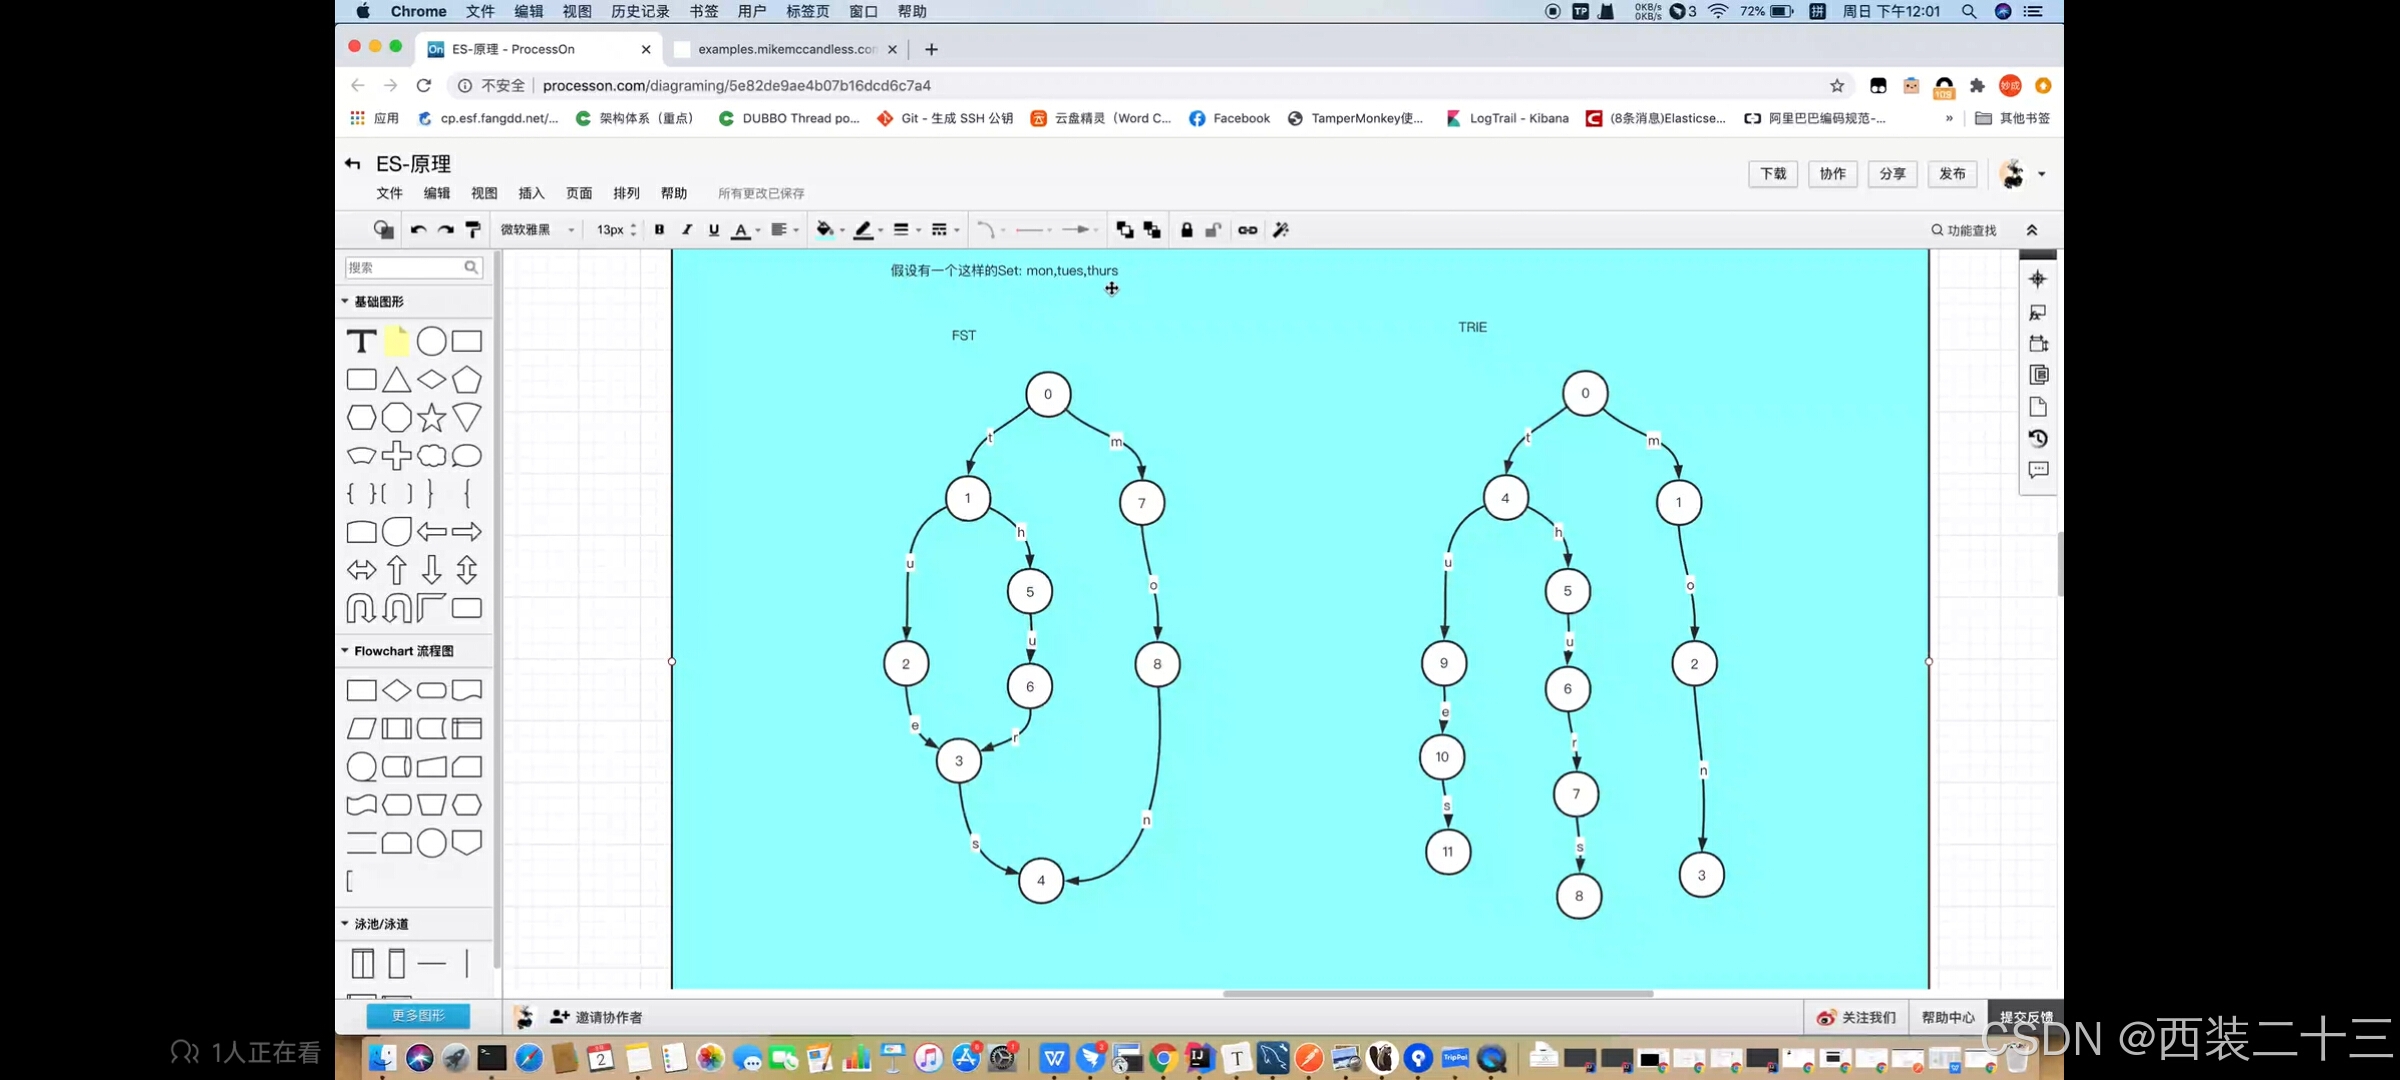
Task: Open navigation compass panel icon
Action: (x=2037, y=279)
